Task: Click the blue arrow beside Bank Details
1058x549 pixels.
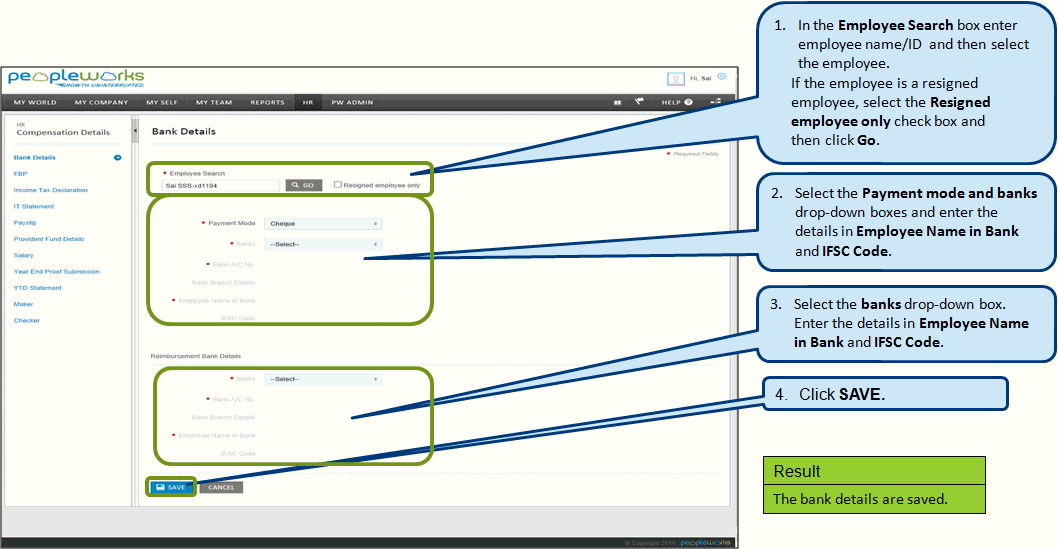Action: 117,157
